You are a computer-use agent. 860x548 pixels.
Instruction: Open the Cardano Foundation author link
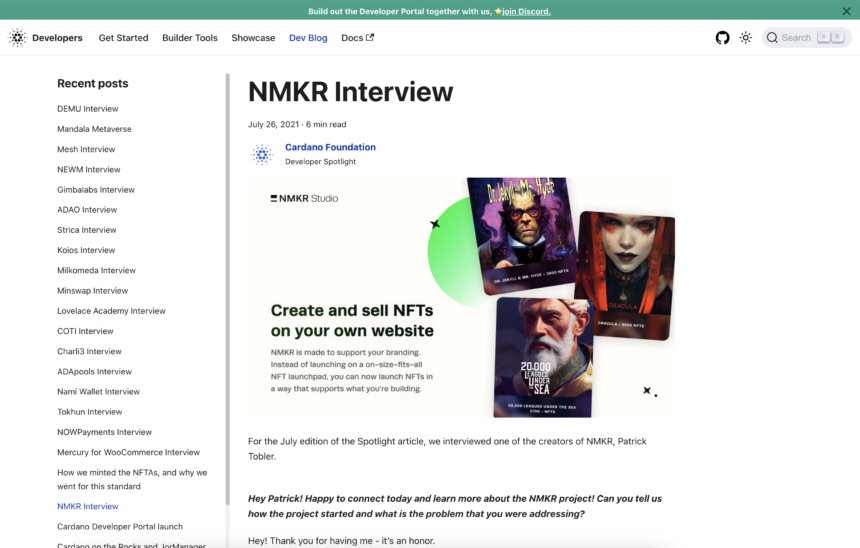330,147
